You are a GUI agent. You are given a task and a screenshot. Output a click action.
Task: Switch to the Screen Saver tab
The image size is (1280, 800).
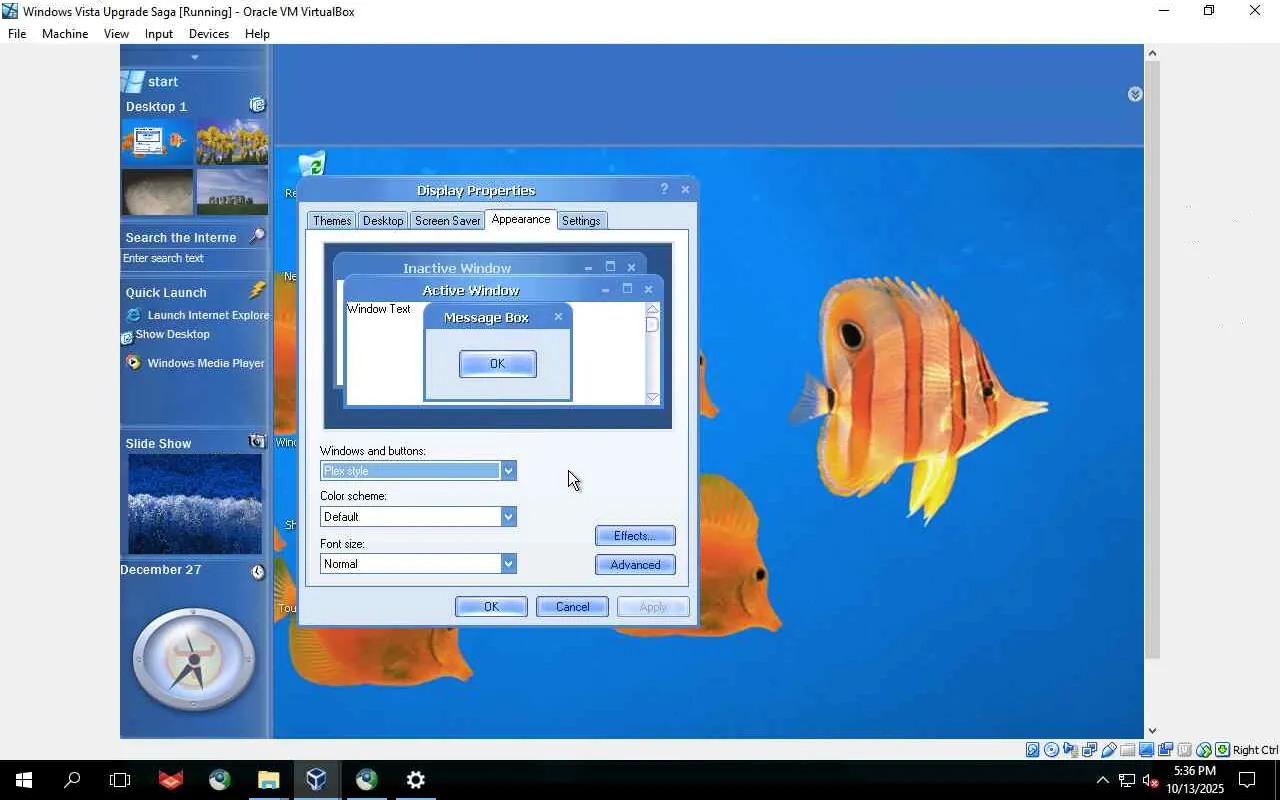pos(447,221)
